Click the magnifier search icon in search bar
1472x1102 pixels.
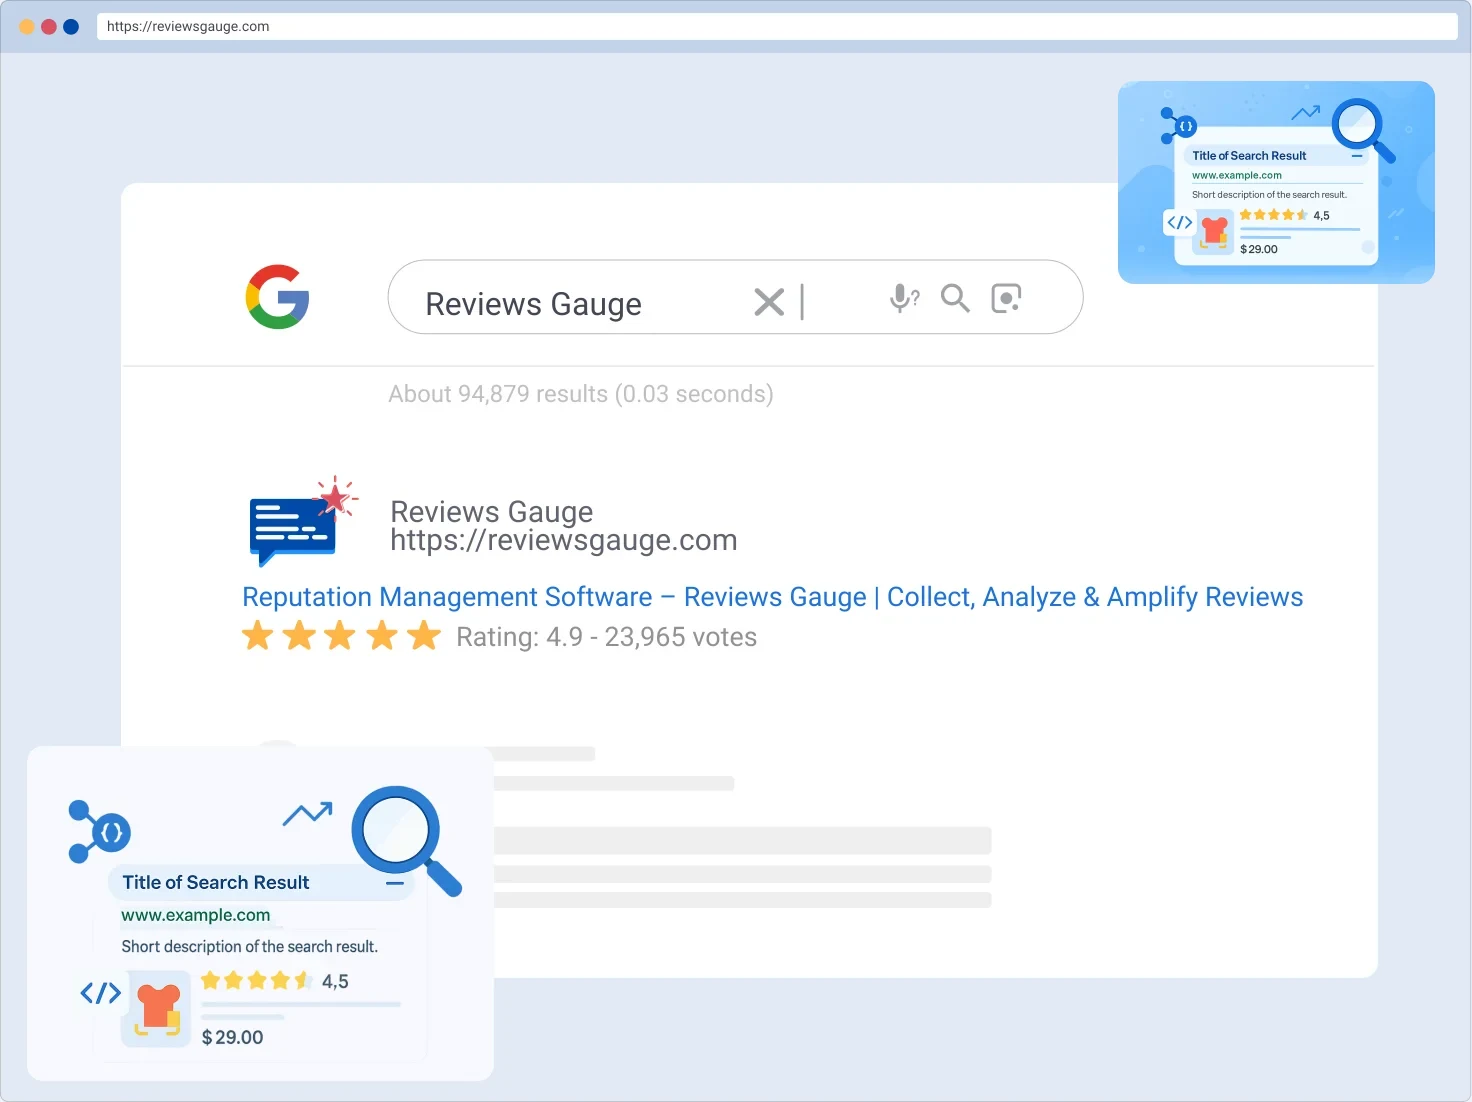[955, 298]
